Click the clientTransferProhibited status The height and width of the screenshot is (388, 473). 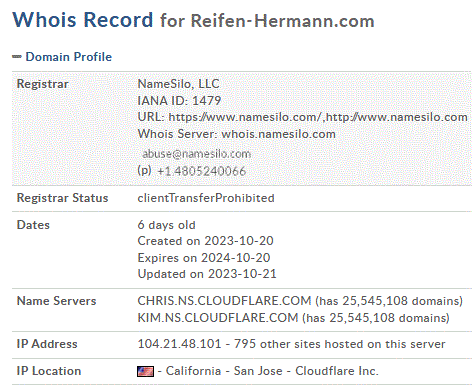point(206,198)
